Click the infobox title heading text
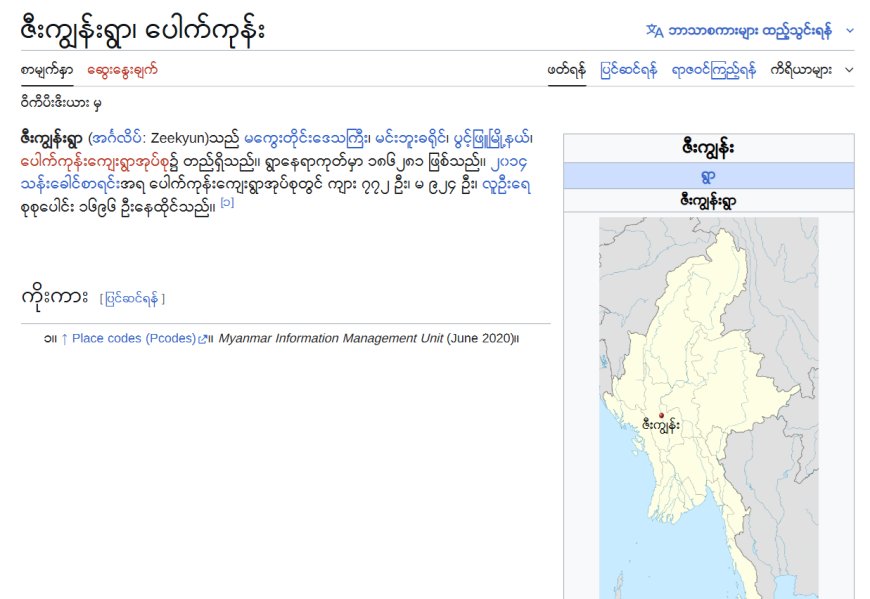 coord(709,148)
